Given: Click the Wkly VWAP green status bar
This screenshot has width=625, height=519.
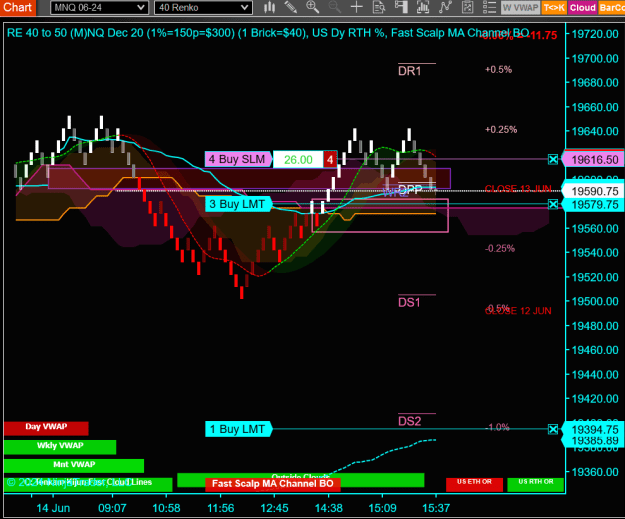Looking at the screenshot, I should tap(60, 447).
